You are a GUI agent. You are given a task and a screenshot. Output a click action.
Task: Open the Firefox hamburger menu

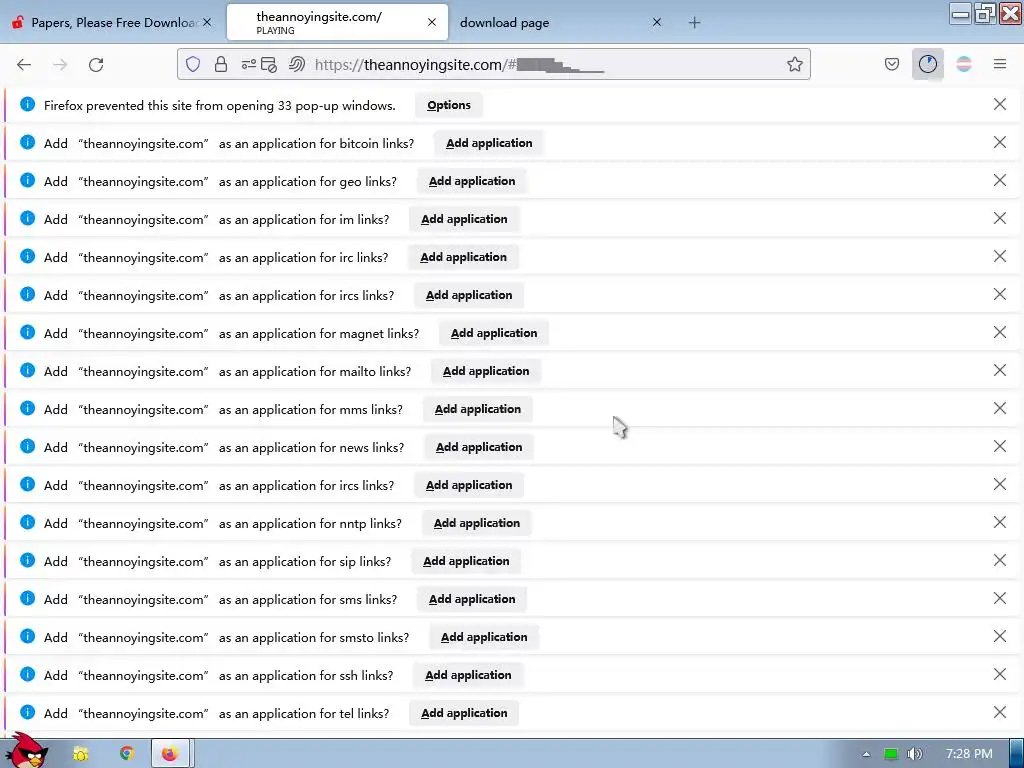999,64
